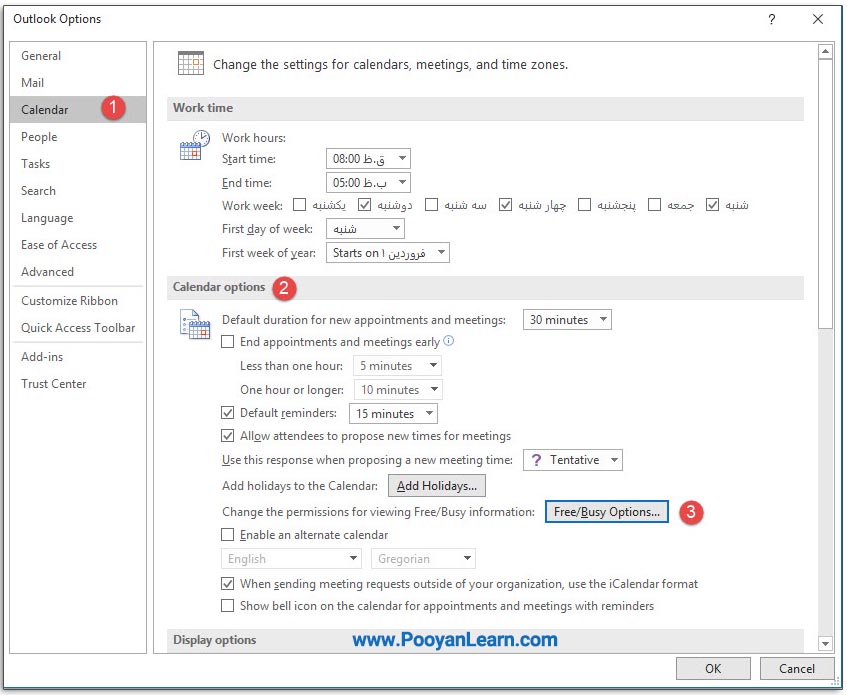The height and width of the screenshot is (695, 847).
Task: Open the Add-ins category
Action: click(78, 357)
